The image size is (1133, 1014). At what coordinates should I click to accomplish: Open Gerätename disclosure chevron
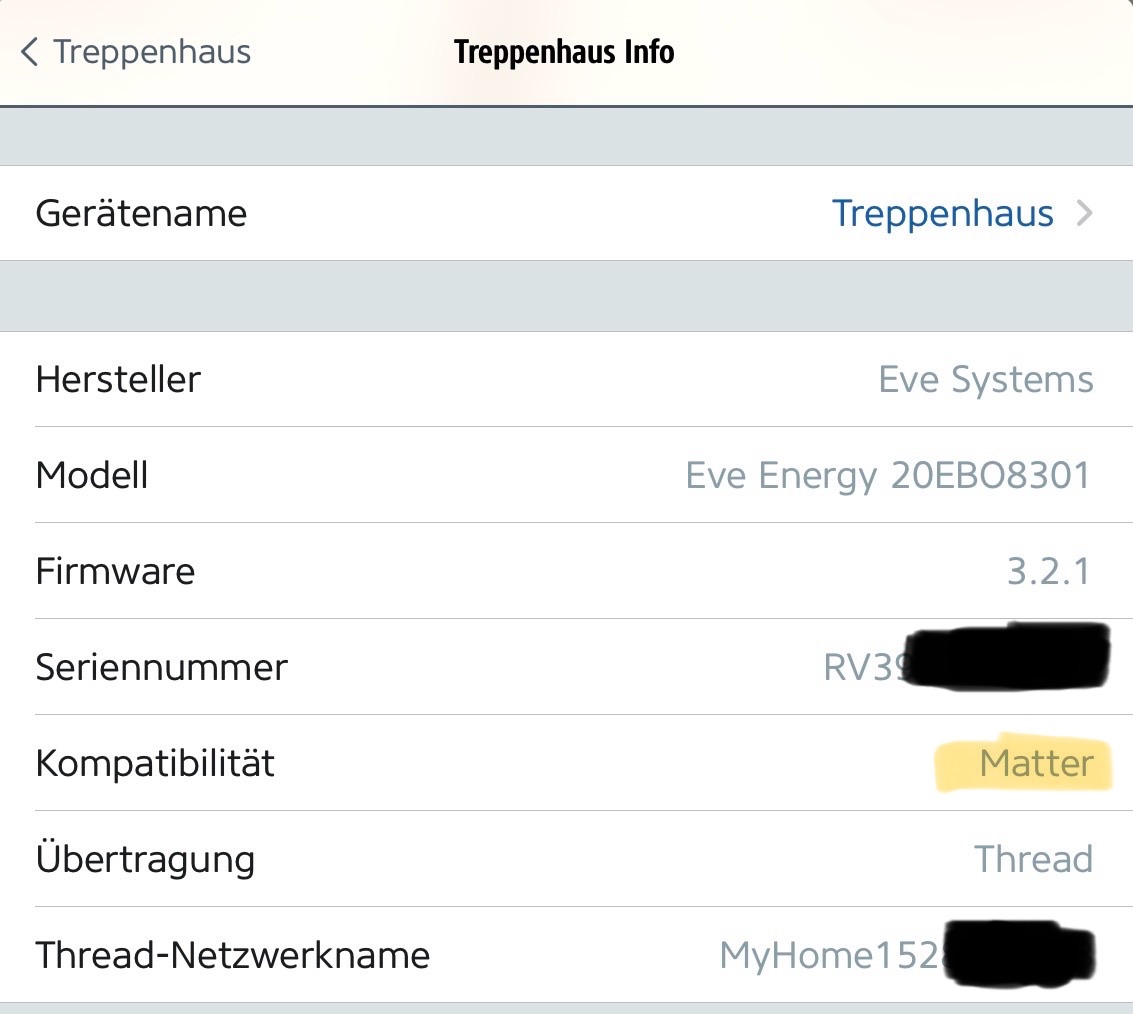pos(1084,214)
